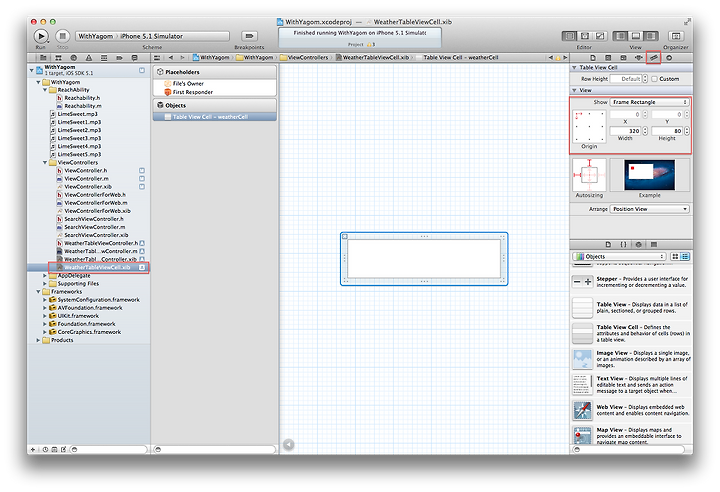Expand the Supporting Files group
The width and height of the screenshot is (720, 492).
click(x=45, y=284)
